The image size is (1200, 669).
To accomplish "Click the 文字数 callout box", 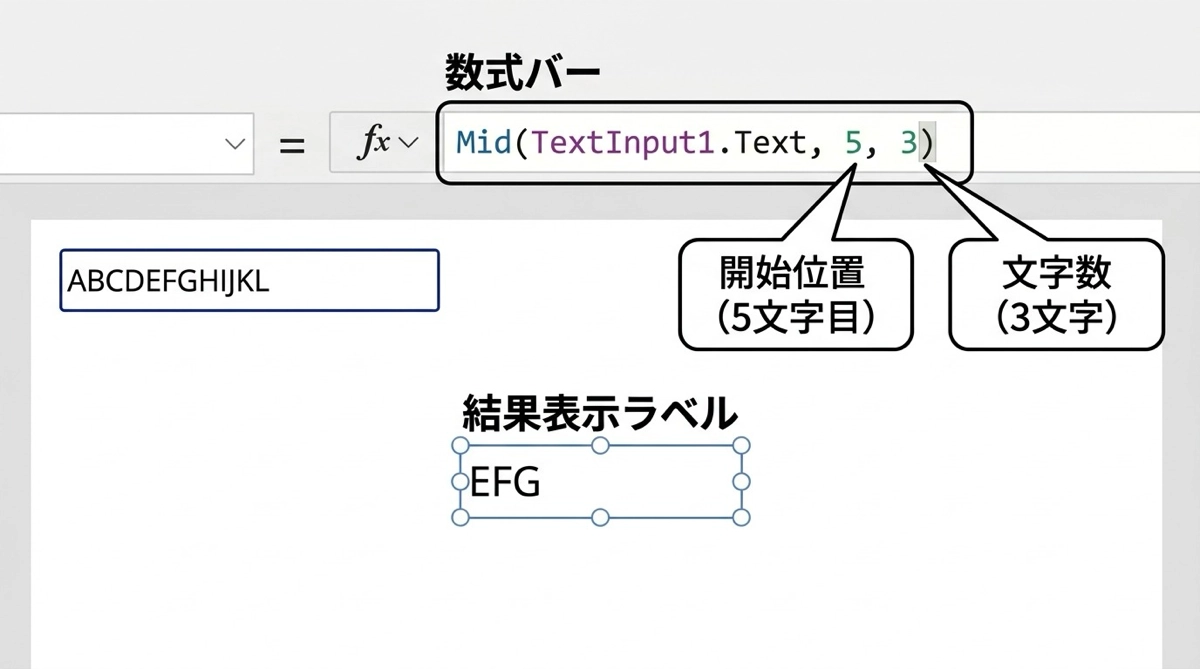I will click(1056, 294).
